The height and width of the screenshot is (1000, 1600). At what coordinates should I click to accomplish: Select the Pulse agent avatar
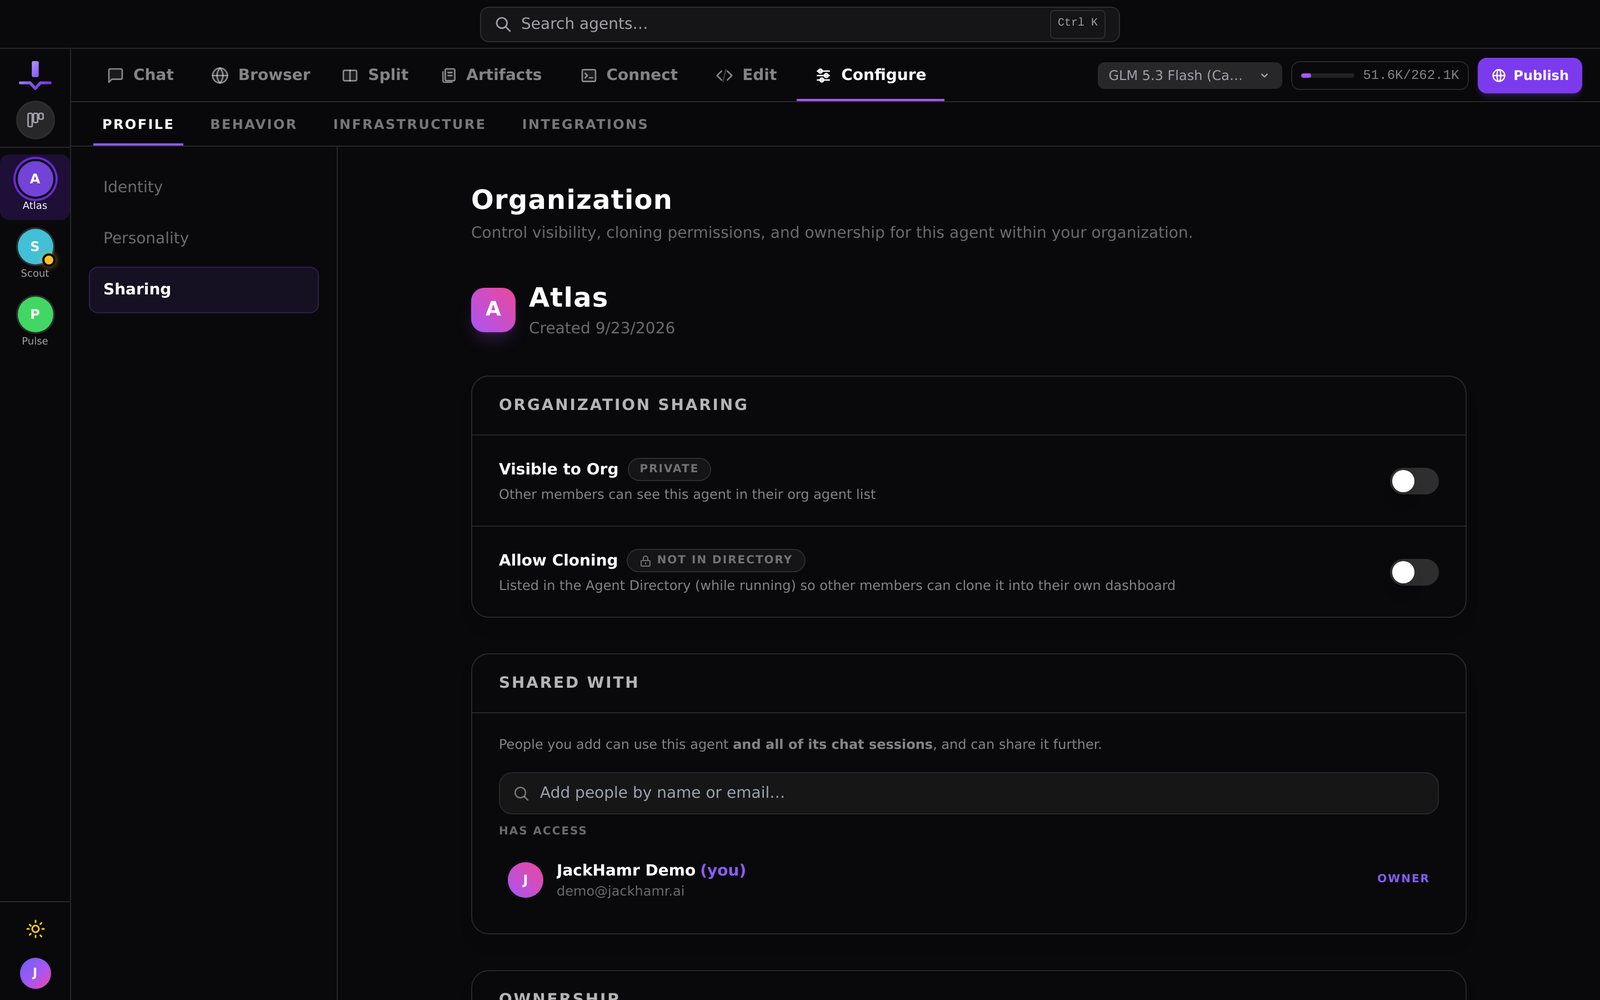35,315
